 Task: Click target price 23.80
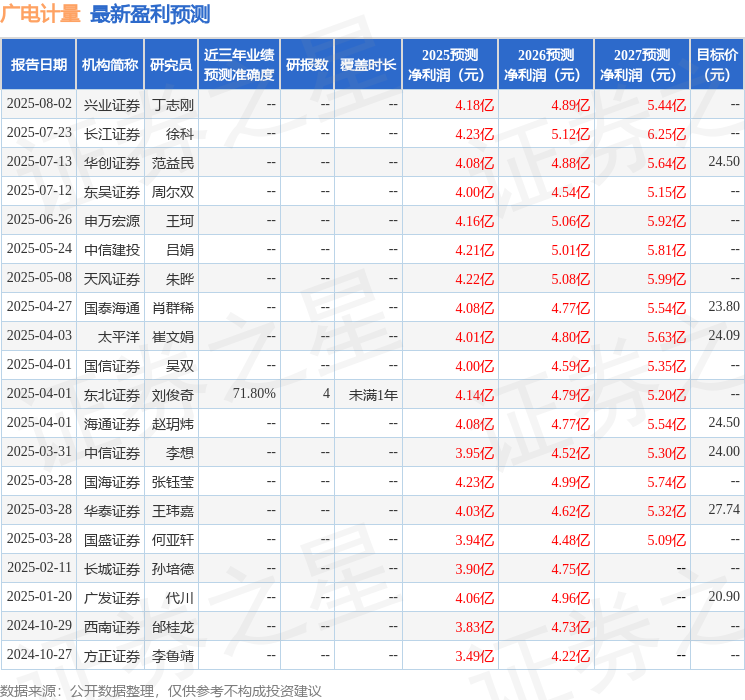pyautogui.click(x=724, y=307)
